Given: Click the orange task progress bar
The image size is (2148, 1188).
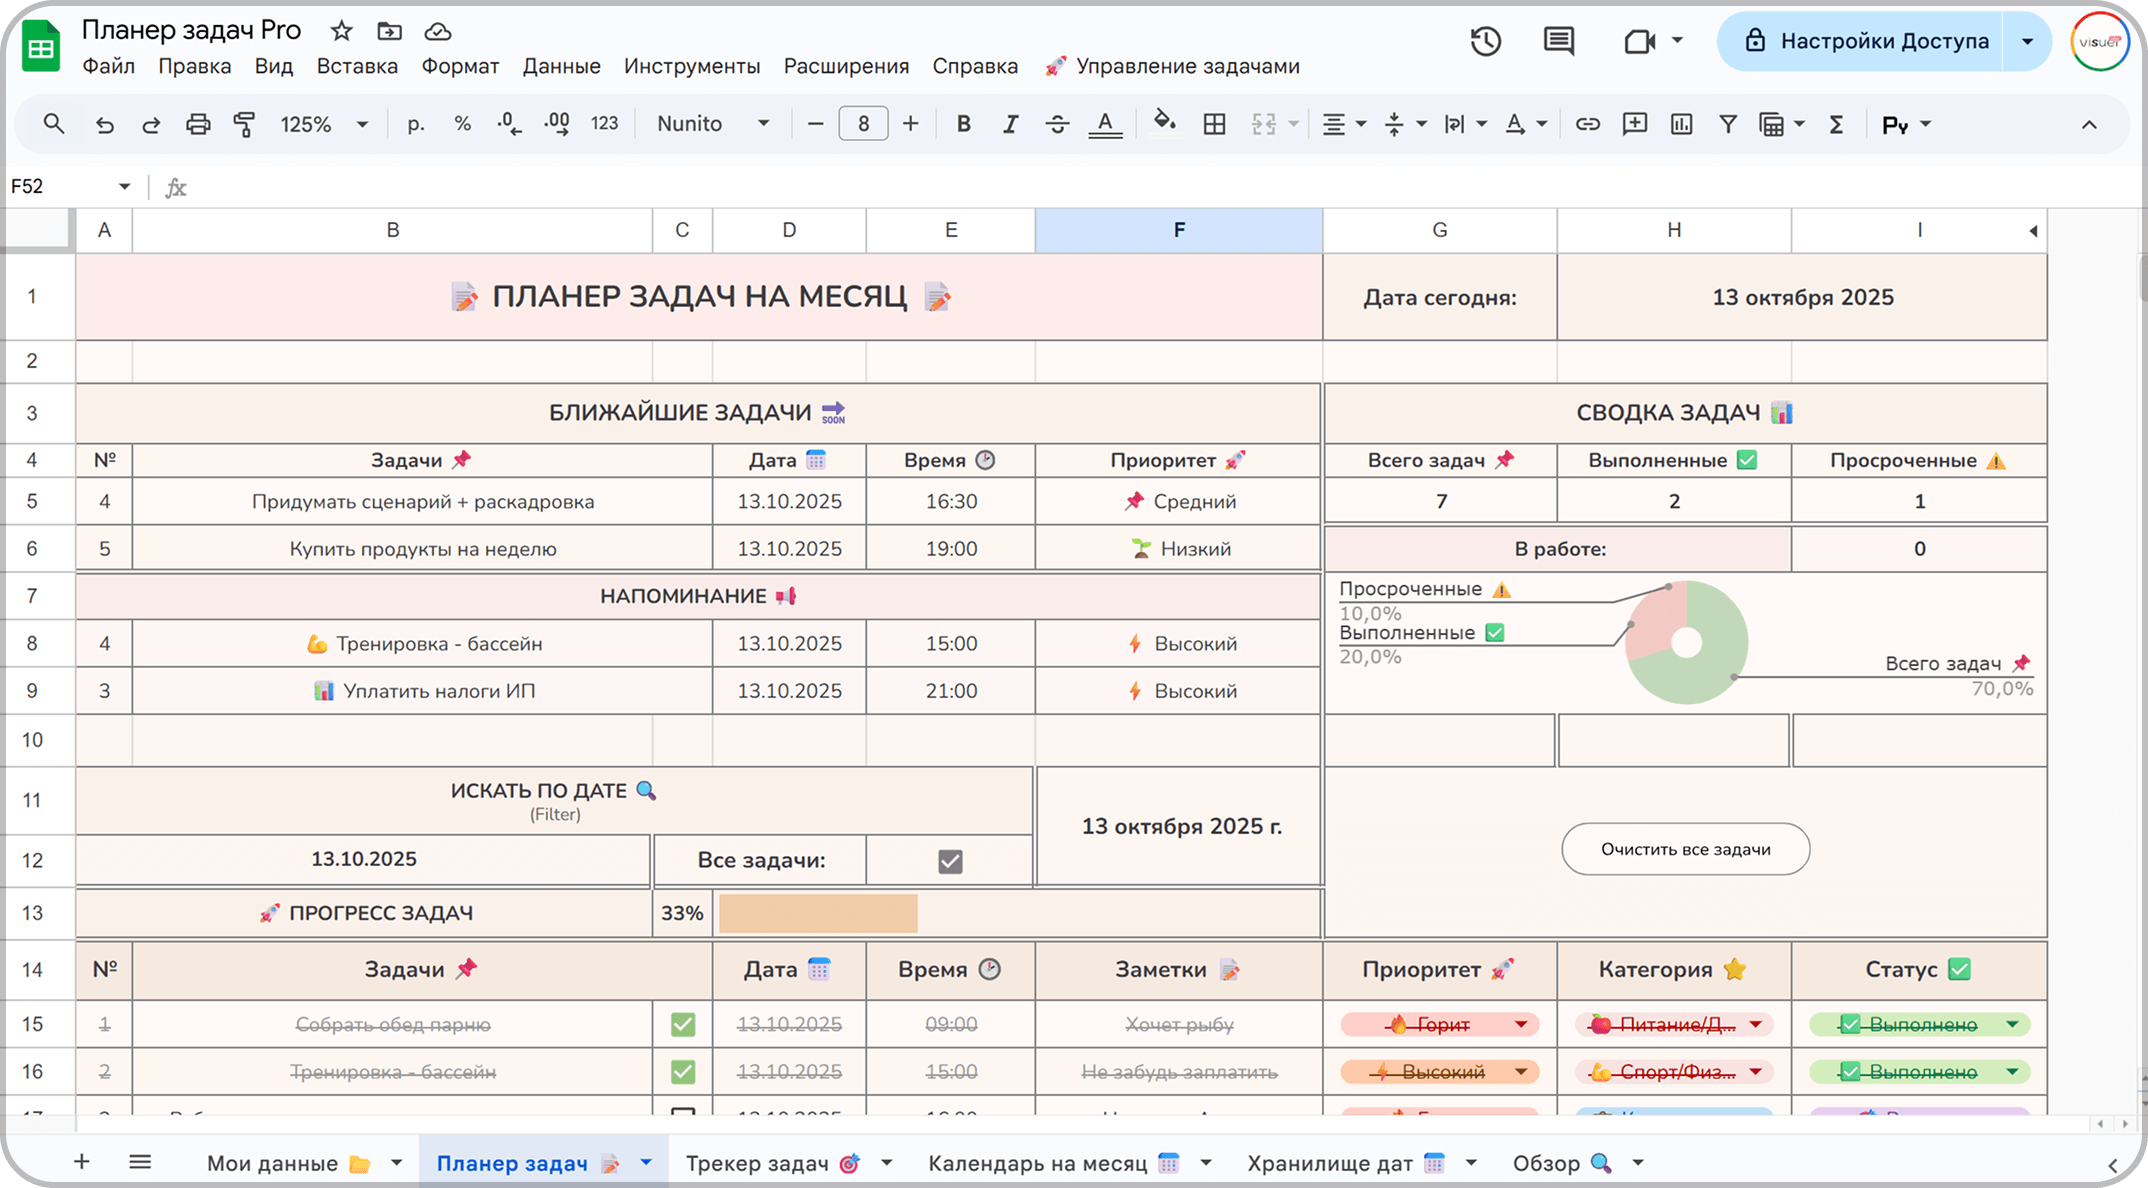Looking at the screenshot, I should (x=817, y=913).
